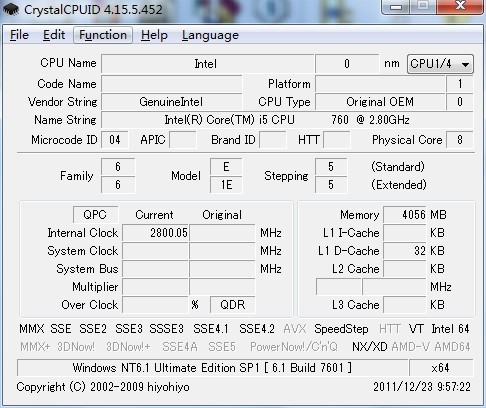Image resolution: width=486 pixels, height=408 pixels.
Task: Click the CrystalCPUID app icon in title bar
Action: pyautogui.click(x=10, y=9)
